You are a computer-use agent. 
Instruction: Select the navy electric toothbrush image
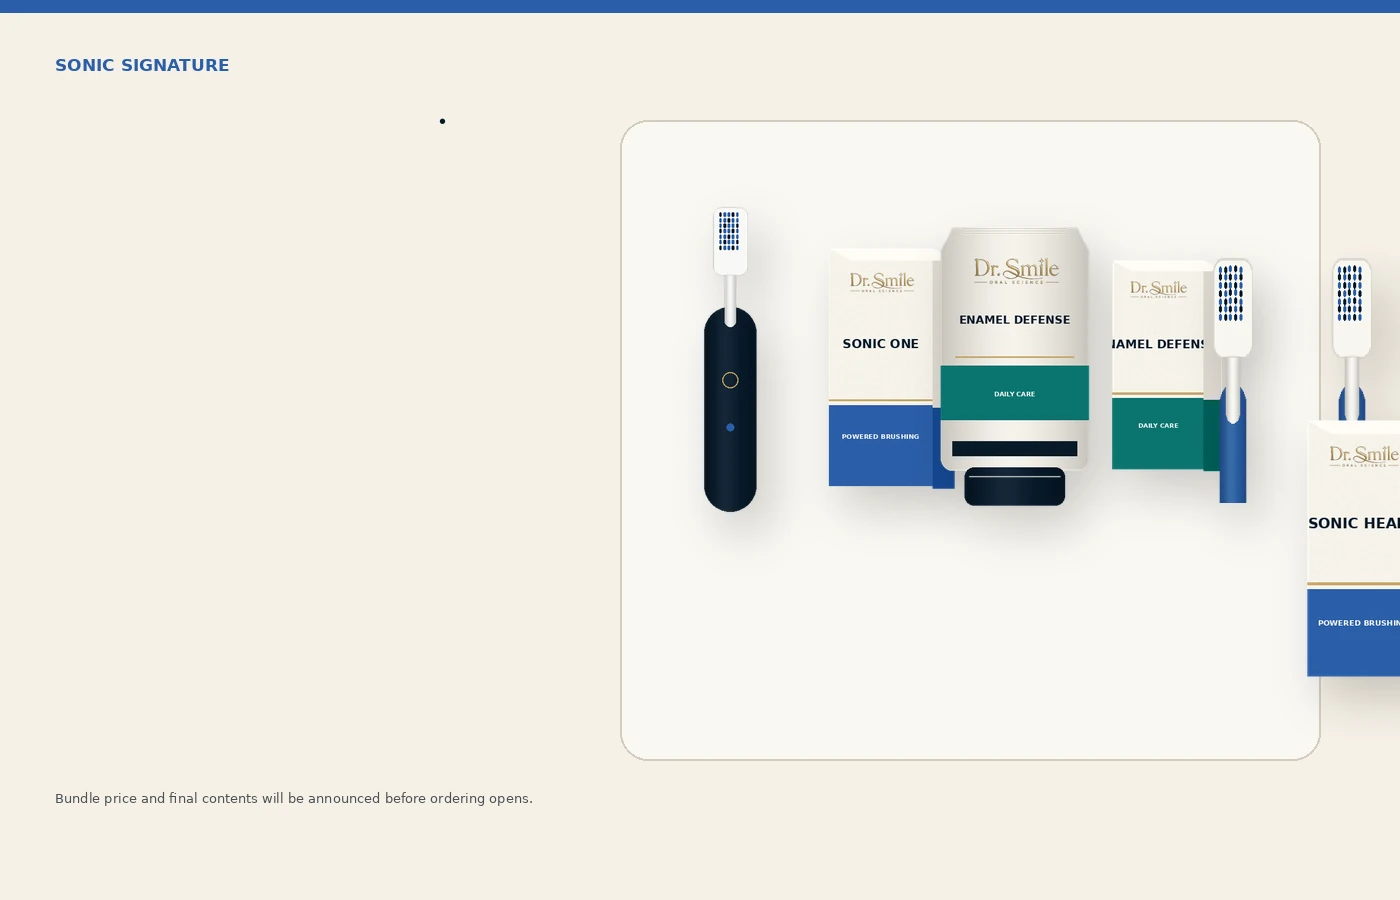pyautogui.click(x=730, y=360)
